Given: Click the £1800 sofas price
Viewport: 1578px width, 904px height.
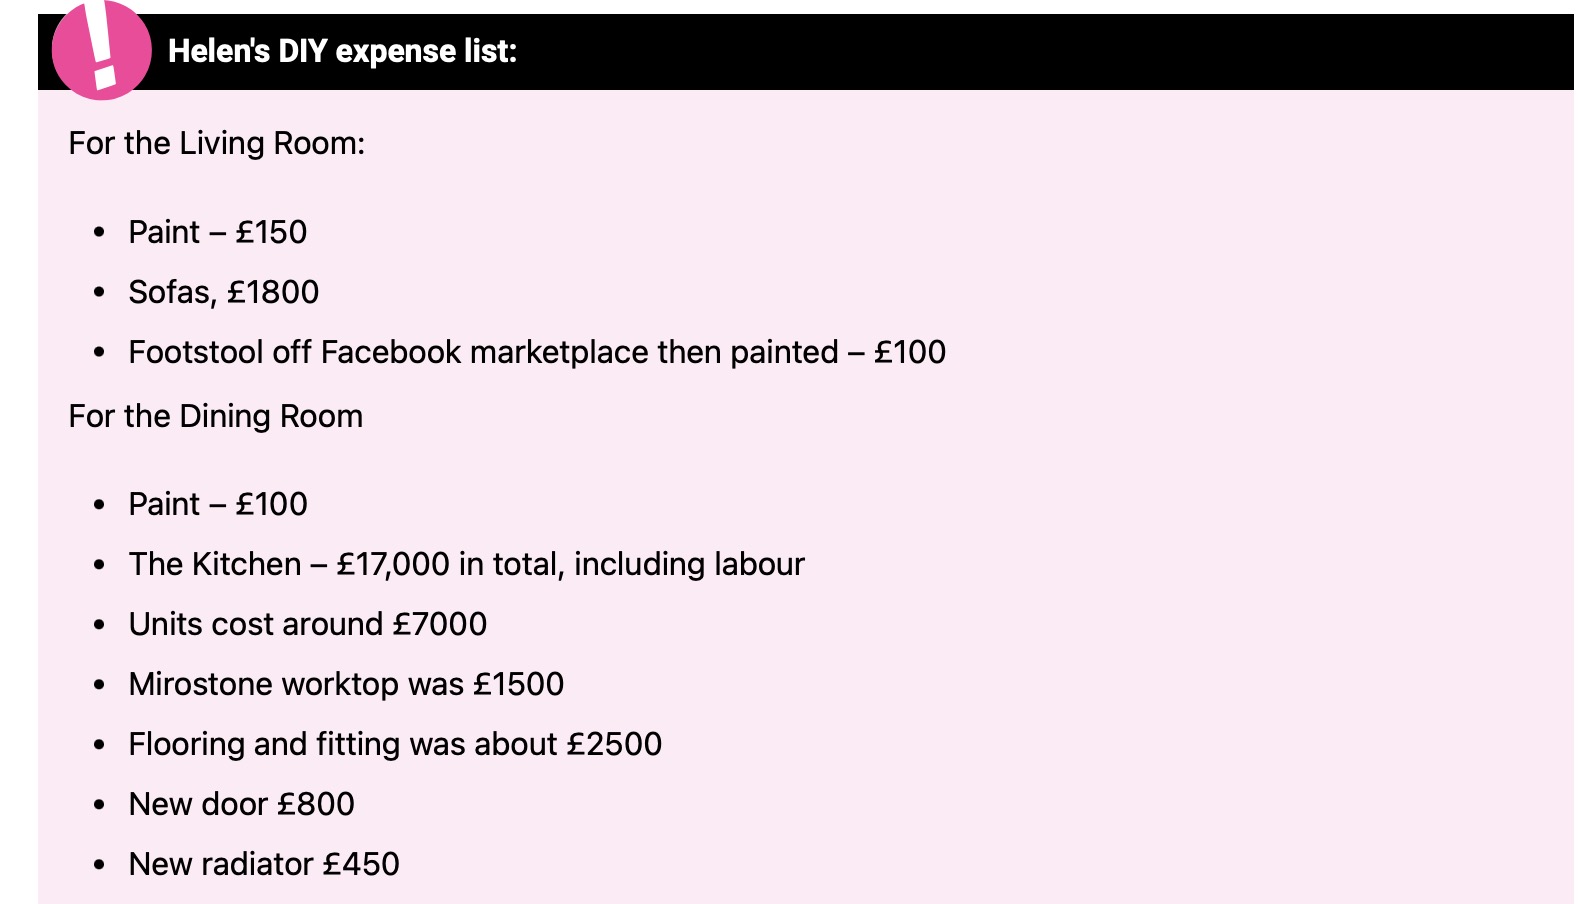Looking at the screenshot, I should click(273, 292).
